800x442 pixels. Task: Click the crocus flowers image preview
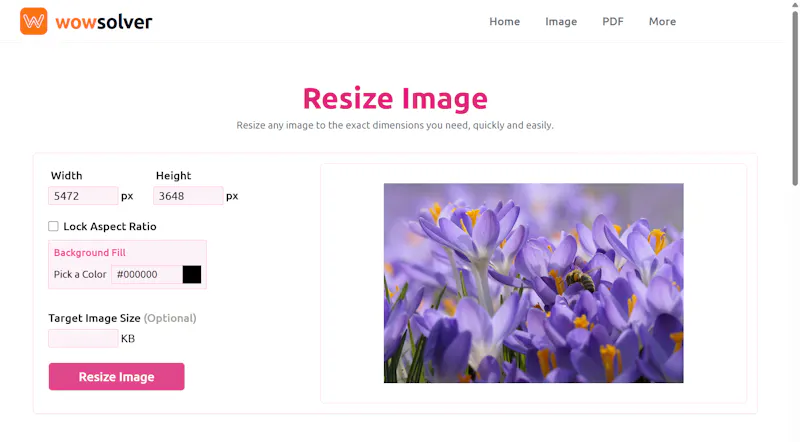click(533, 283)
